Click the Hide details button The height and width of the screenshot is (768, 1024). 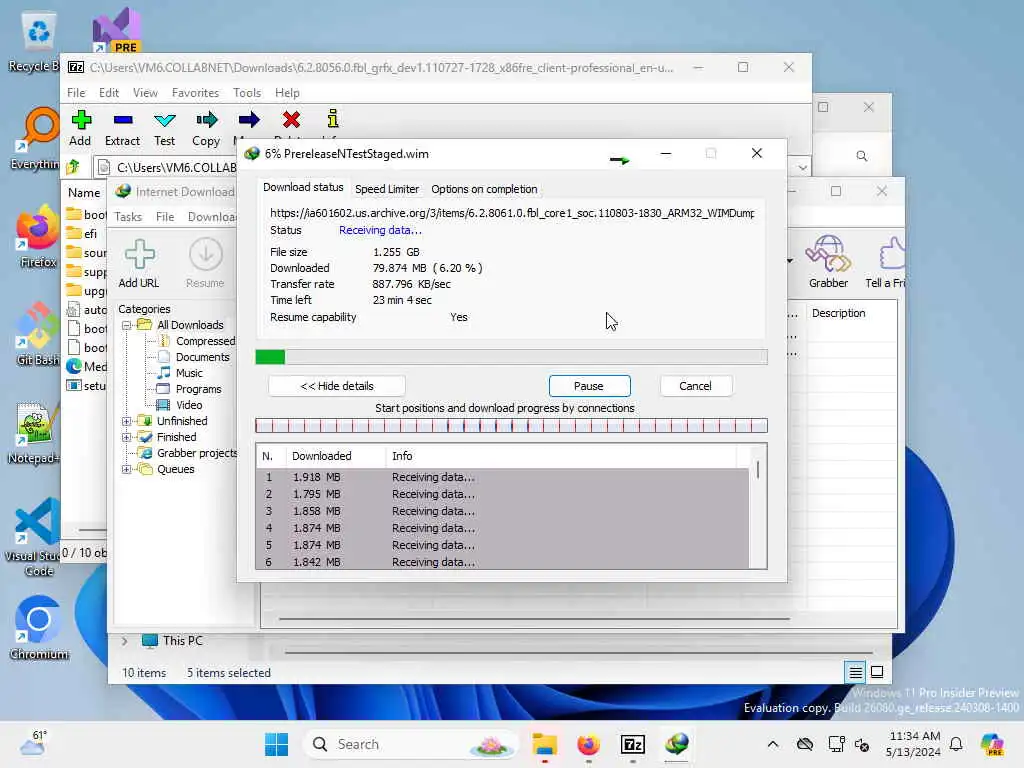337,386
